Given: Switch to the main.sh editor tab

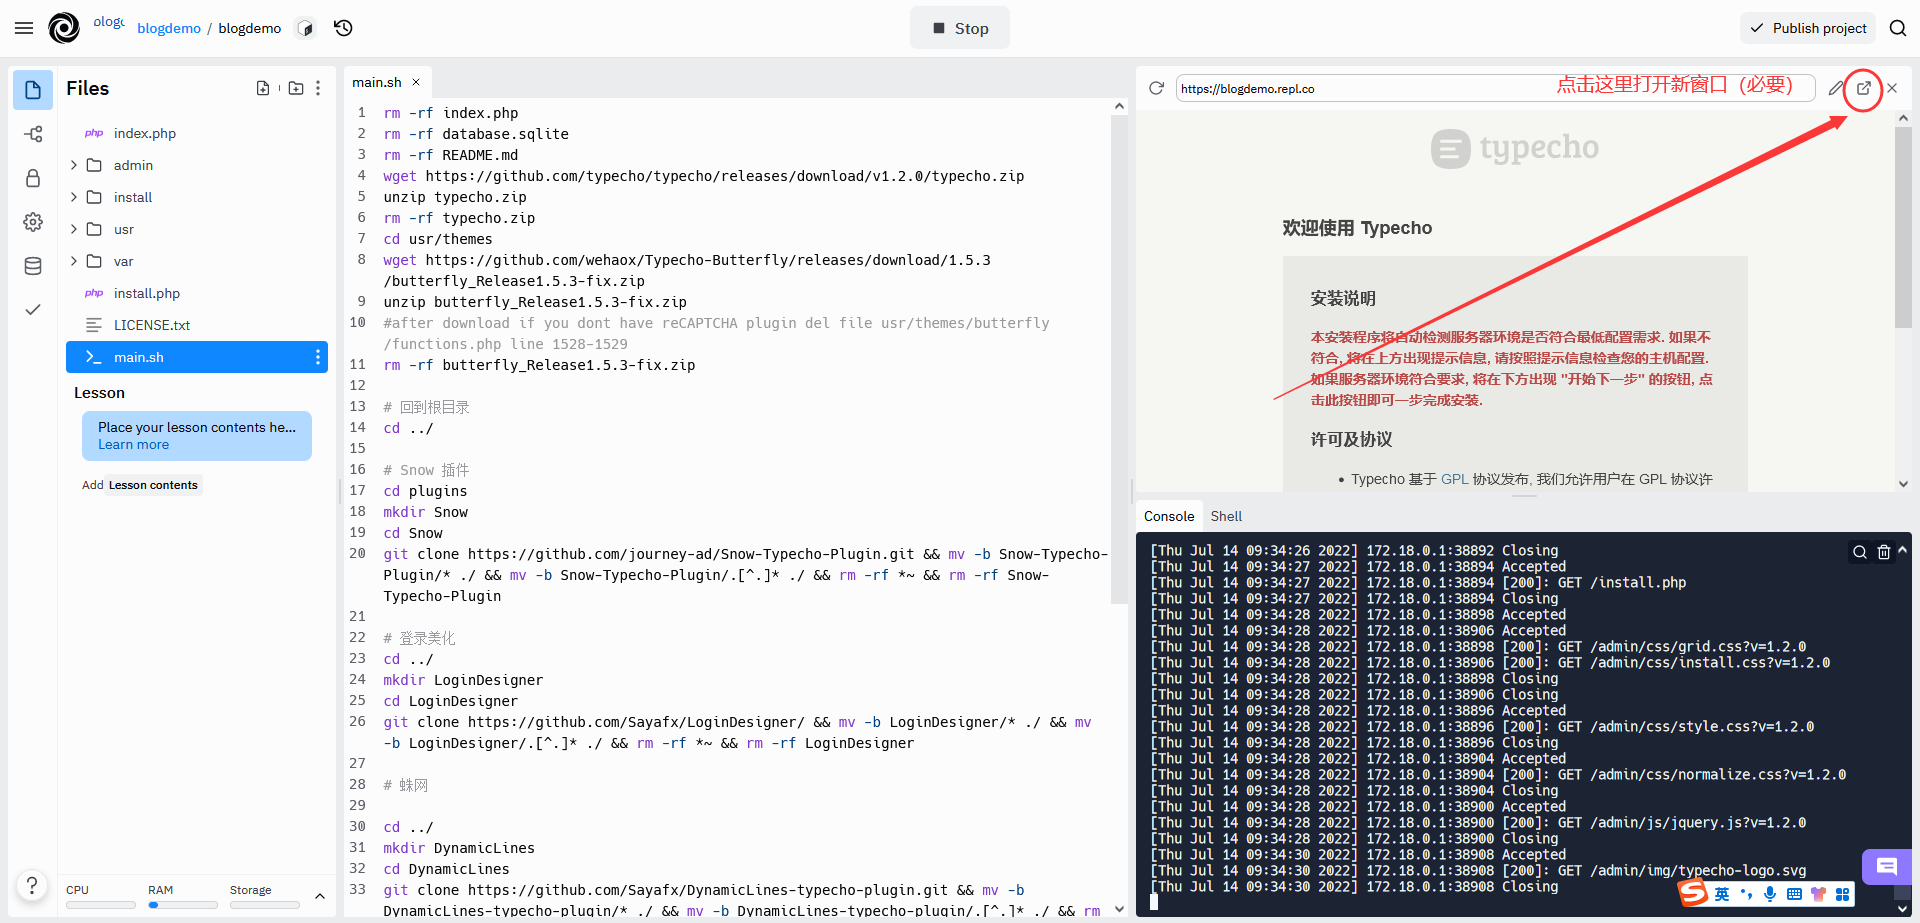Looking at the screenshot, I should [x=377, y=82].
